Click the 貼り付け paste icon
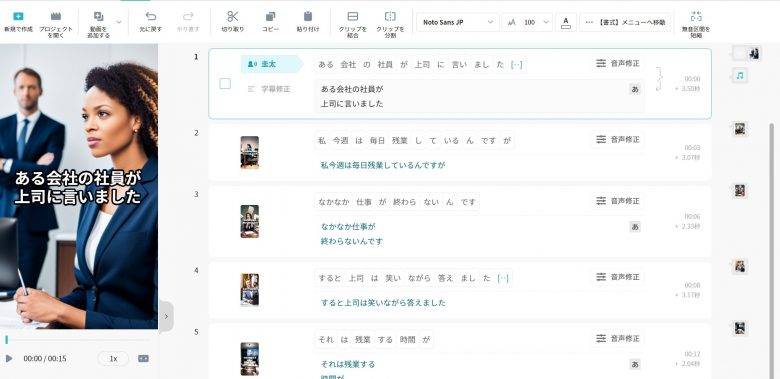 click(308, 16)
